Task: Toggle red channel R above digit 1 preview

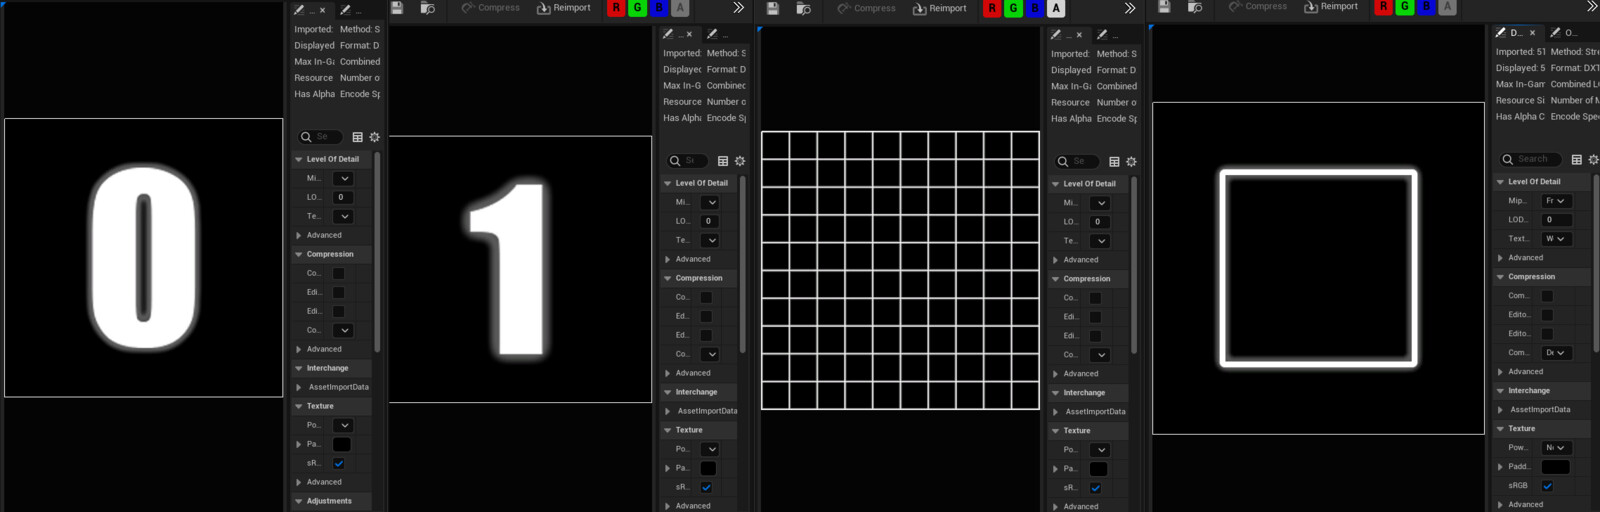Action: [616, 8]
